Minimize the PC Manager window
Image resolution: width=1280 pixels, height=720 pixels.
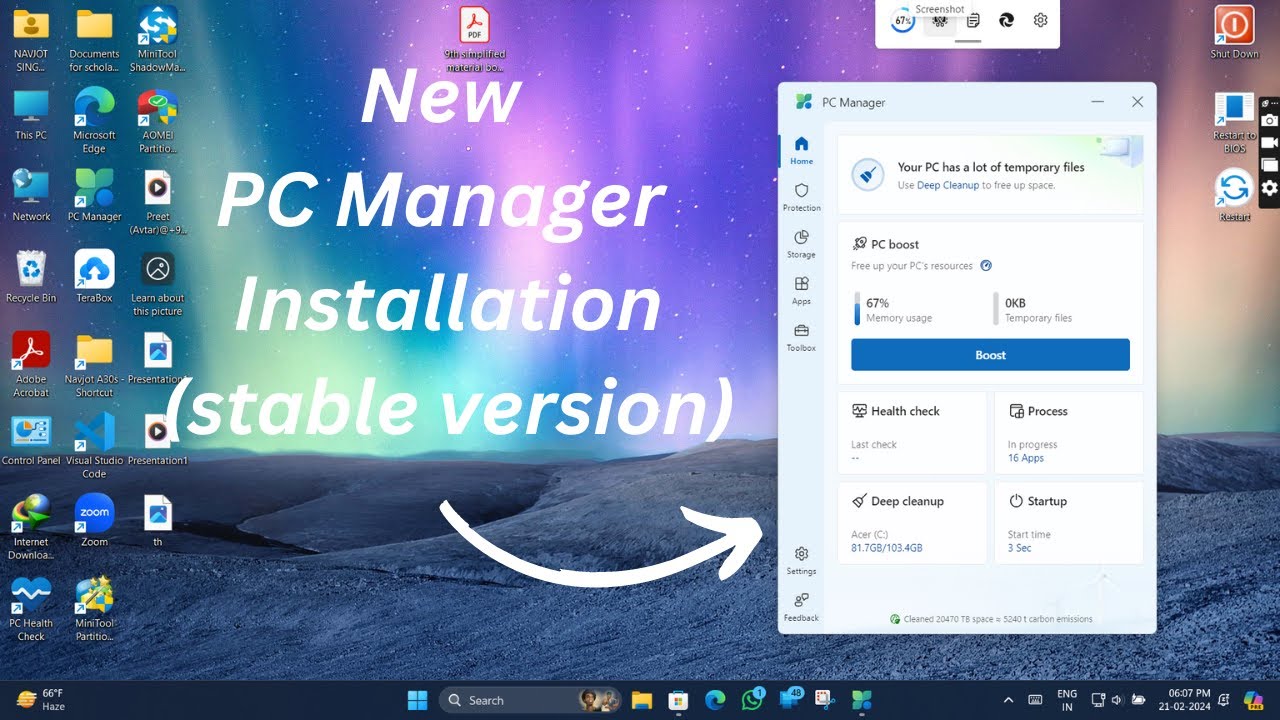(x=1097, y=102)
